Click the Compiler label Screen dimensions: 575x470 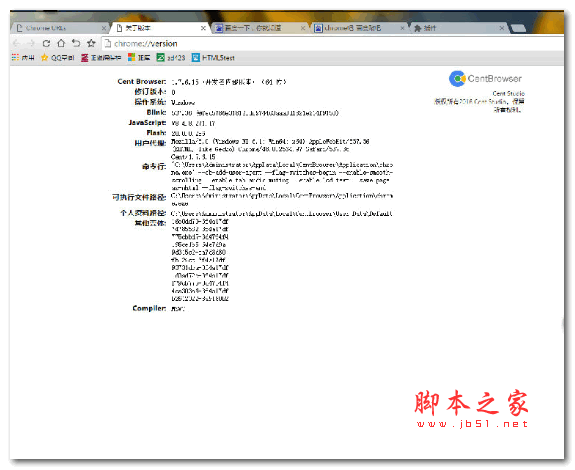pos(149,308)
